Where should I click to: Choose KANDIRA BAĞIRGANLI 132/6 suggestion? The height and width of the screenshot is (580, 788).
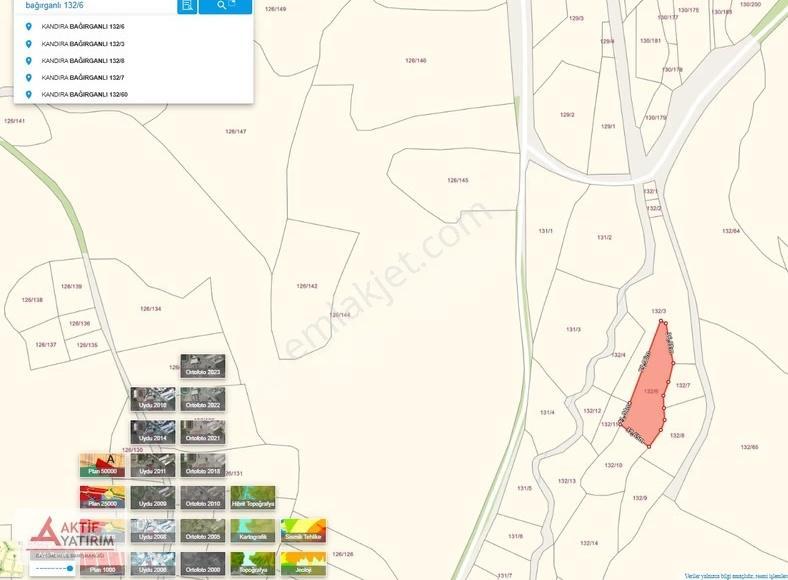pyautogui.click(x=133, y=27)
